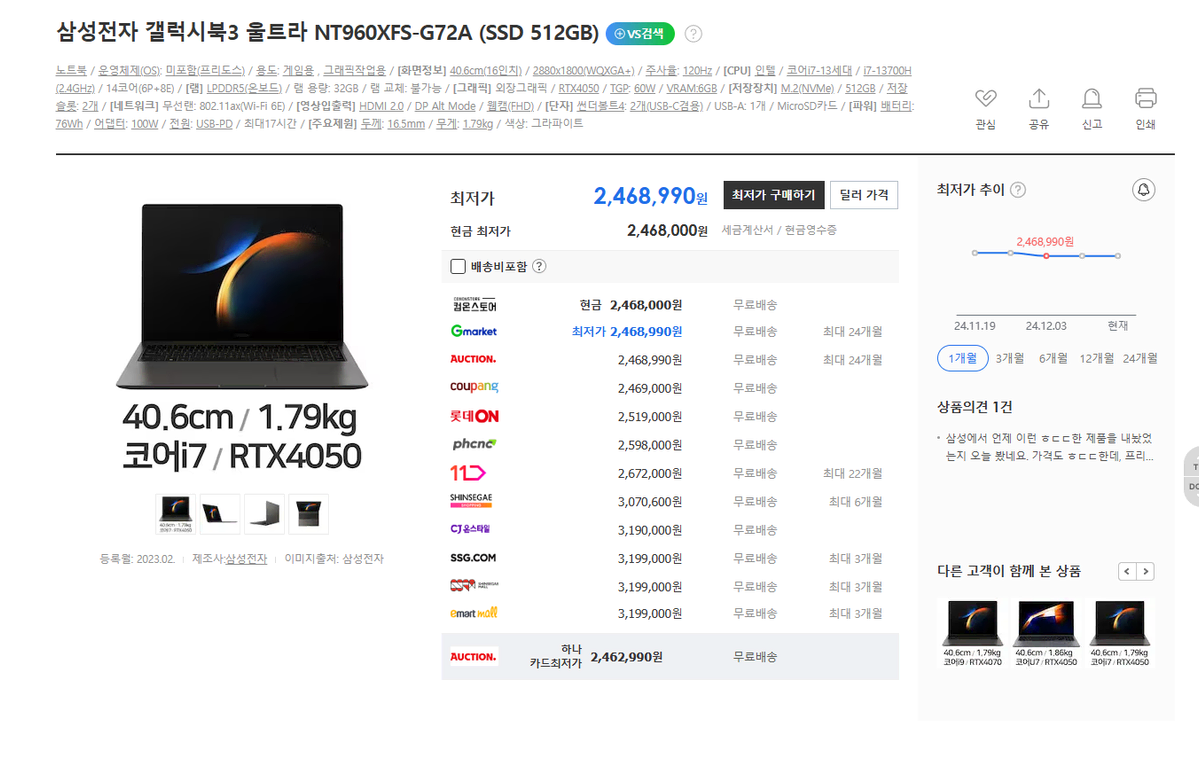Select the 12개월 price trend period

click(1097, 358)
